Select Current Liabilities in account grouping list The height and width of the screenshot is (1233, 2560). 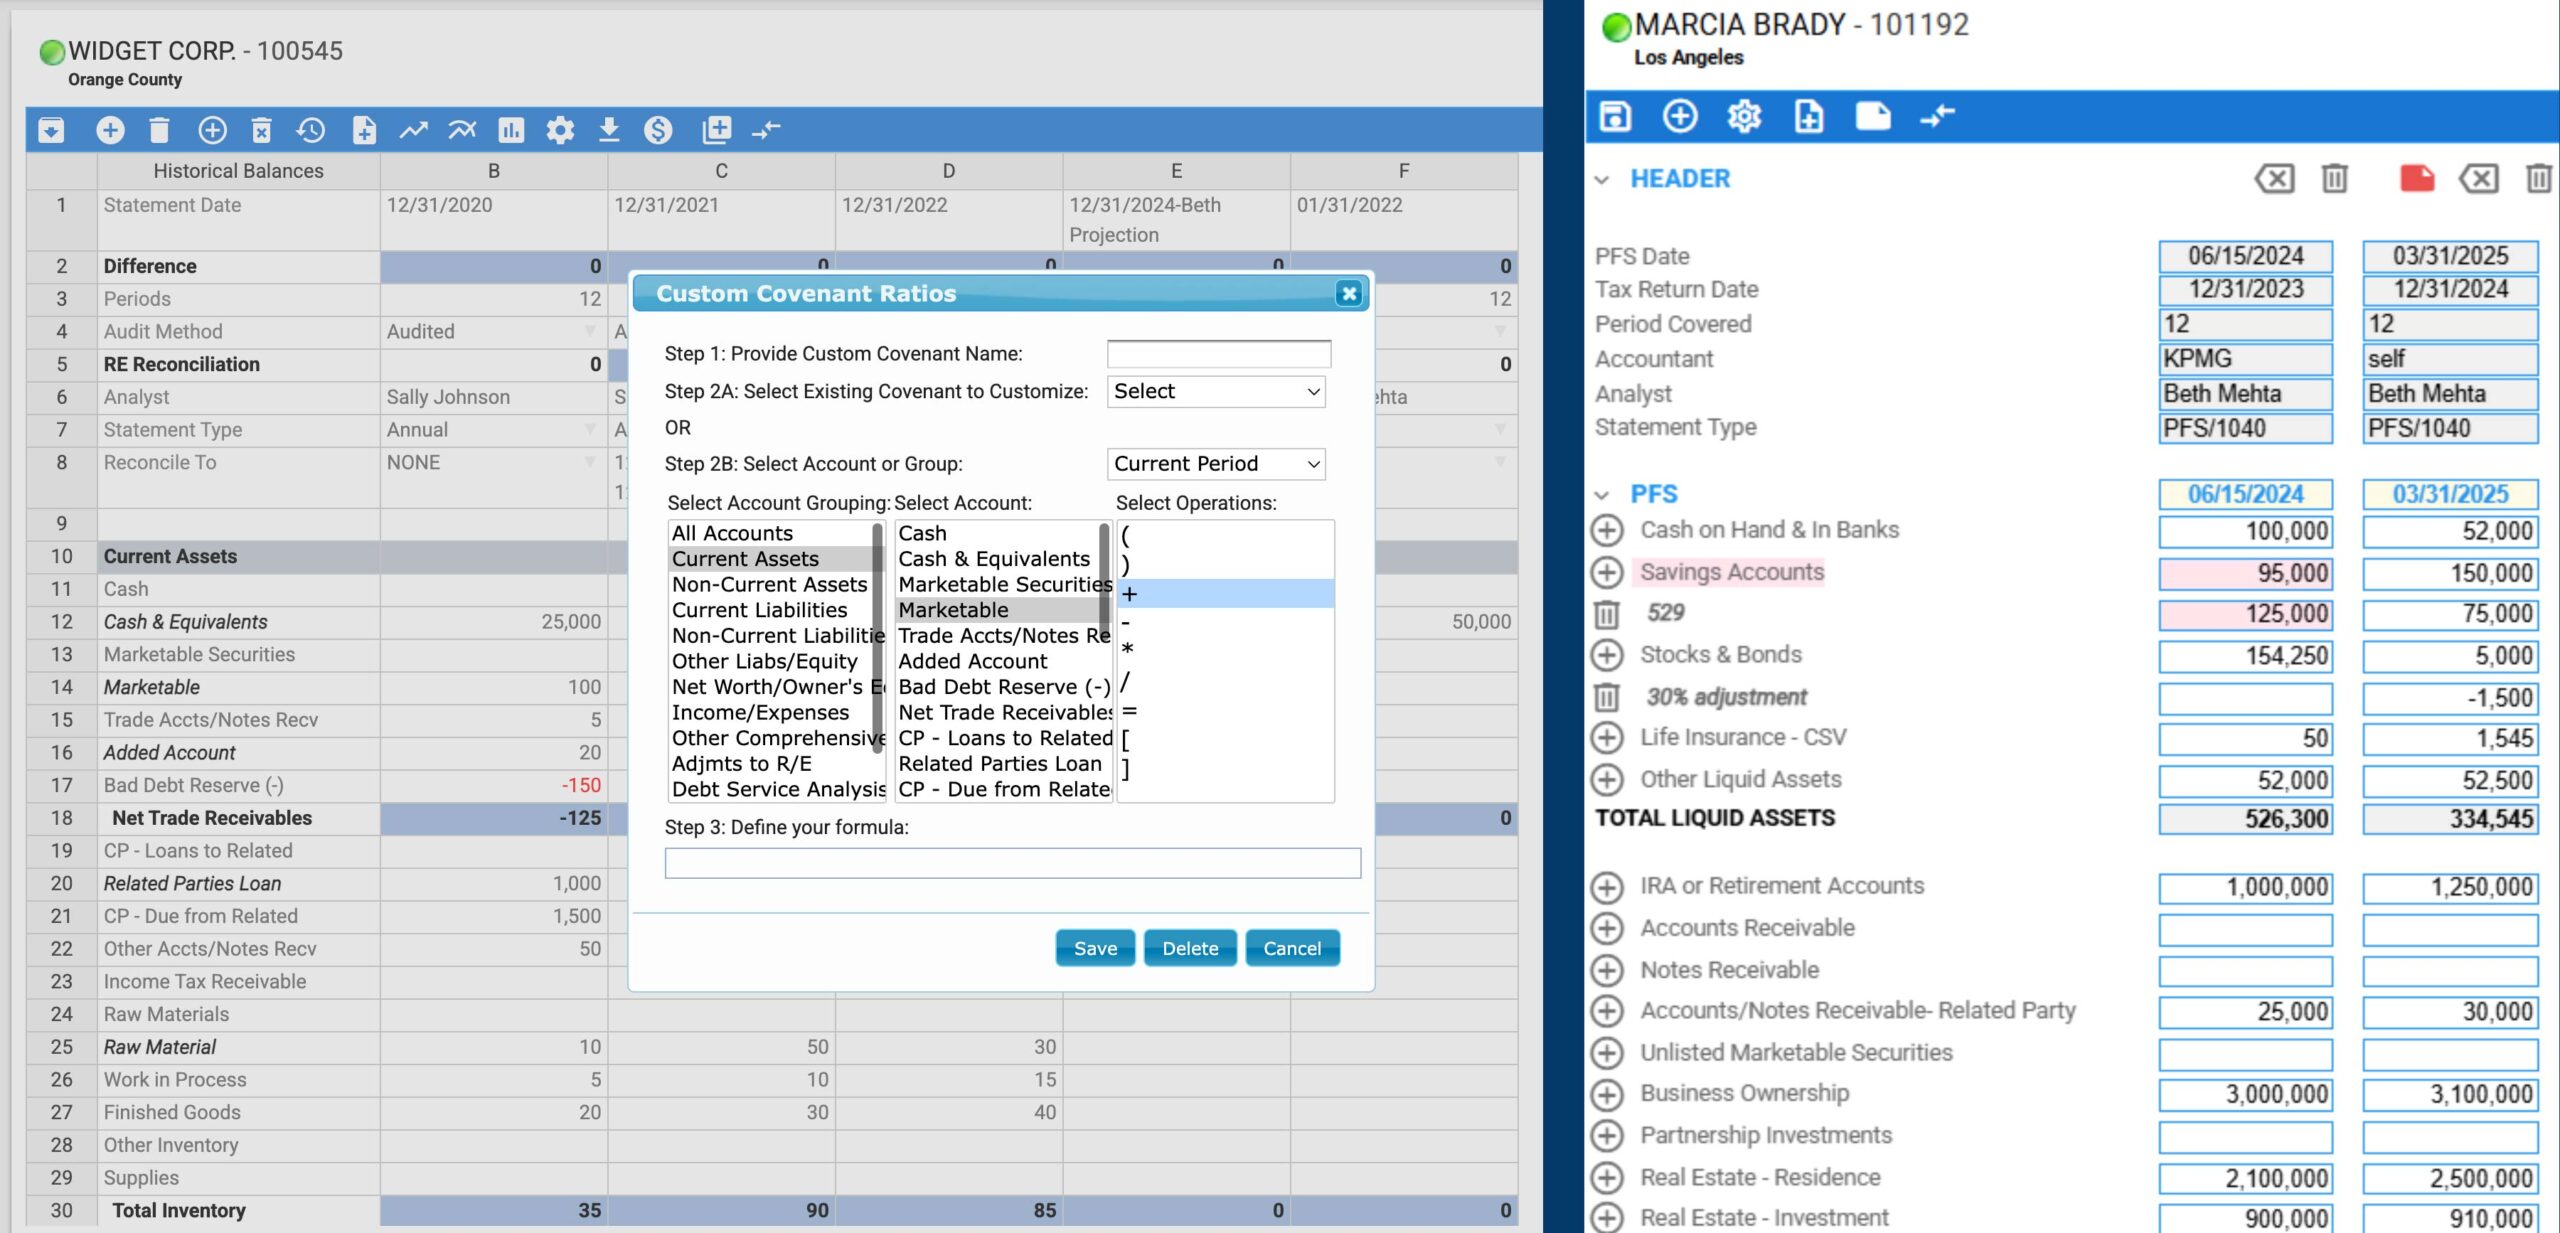tap(770, 610)
